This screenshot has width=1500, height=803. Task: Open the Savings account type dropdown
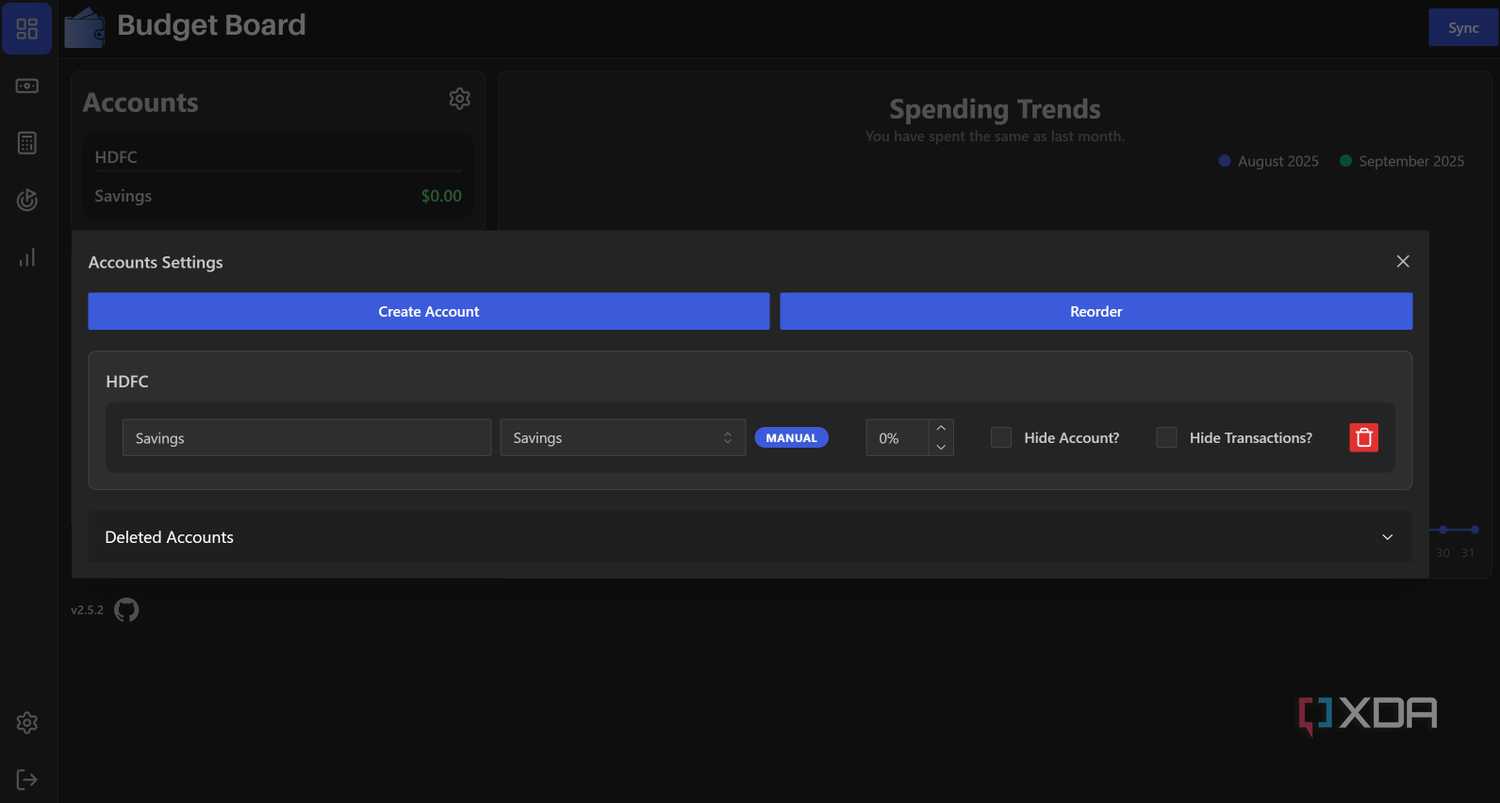click(x=623, y=437)
